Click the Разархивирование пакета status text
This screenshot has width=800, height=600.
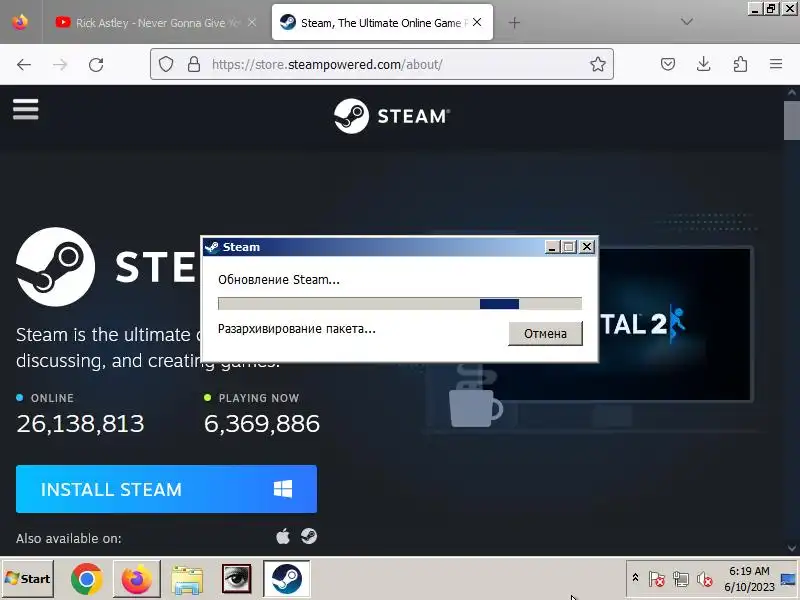coord(296,329)
